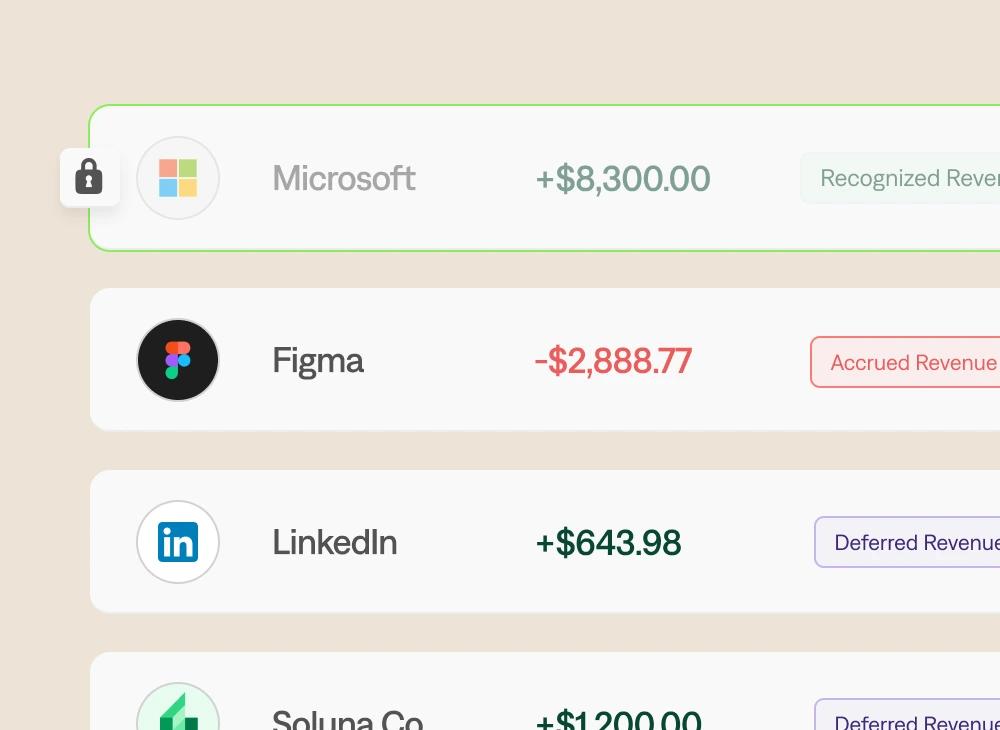Click the Microsoft logo icon
The image size is (1000, 730).
[178, 178]
